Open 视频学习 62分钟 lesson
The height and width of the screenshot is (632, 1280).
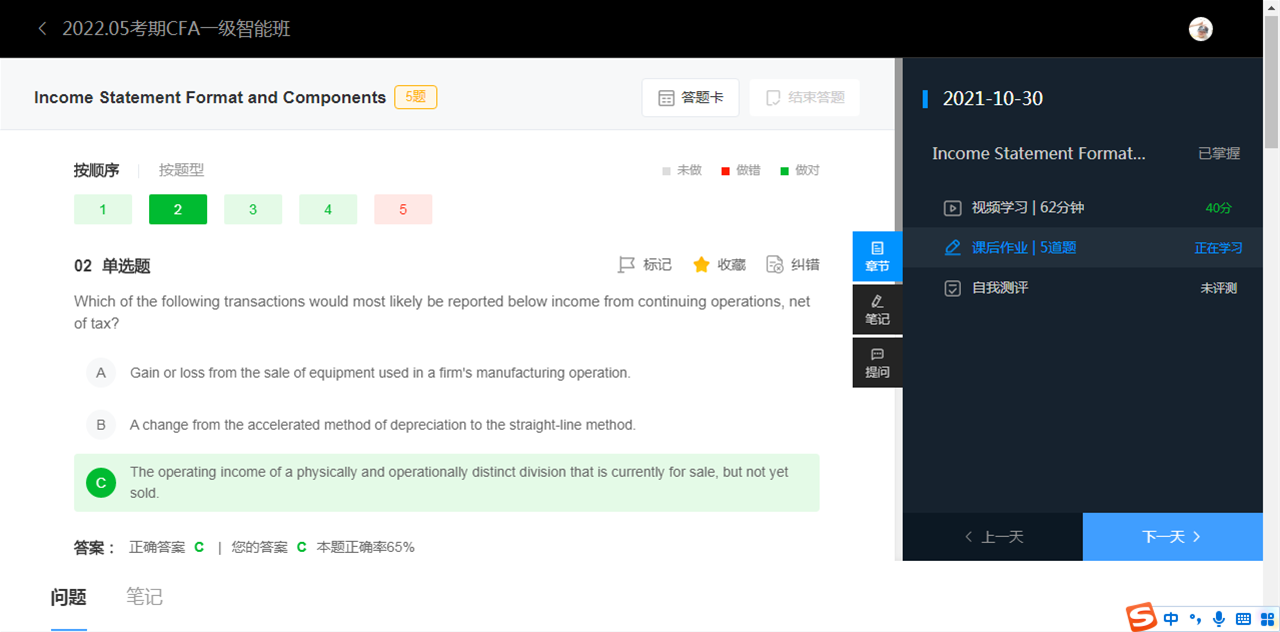click(1083, 208)
